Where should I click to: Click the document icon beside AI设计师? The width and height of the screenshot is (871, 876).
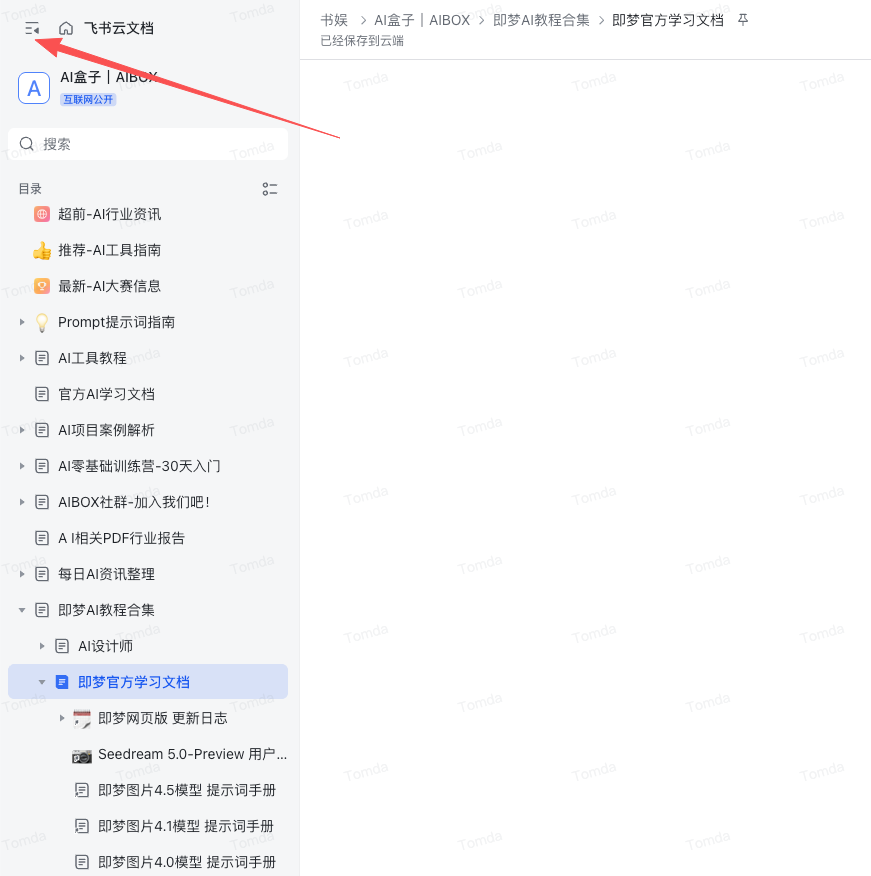pos(61,645)
